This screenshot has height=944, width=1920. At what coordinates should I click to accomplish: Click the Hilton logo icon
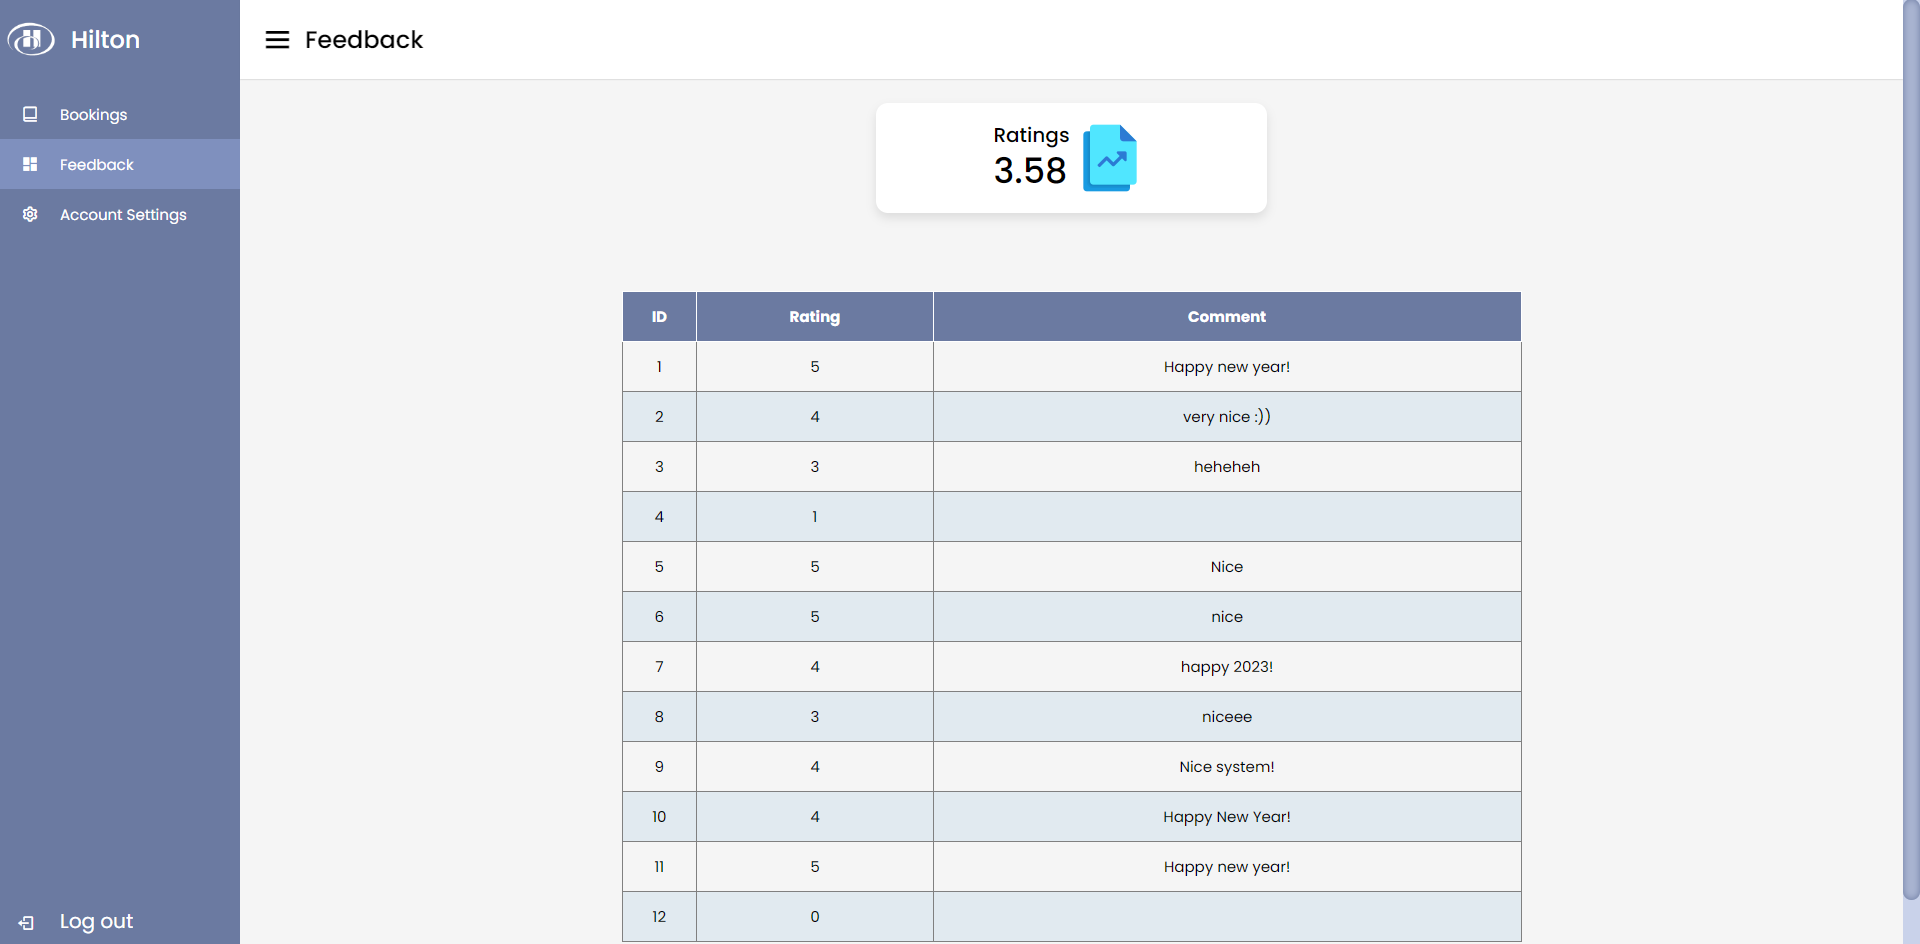click(x=31, y=39)
